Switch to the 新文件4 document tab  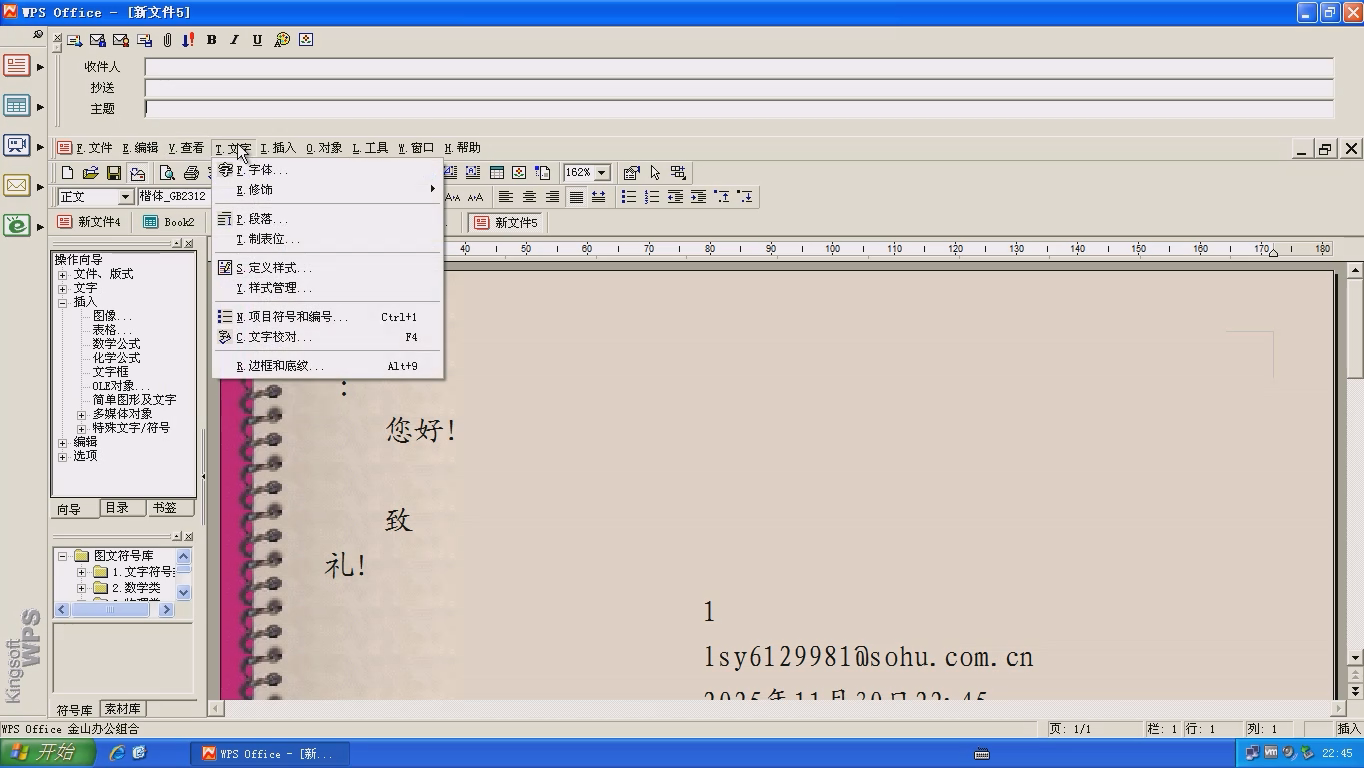(x=89, y=222)
